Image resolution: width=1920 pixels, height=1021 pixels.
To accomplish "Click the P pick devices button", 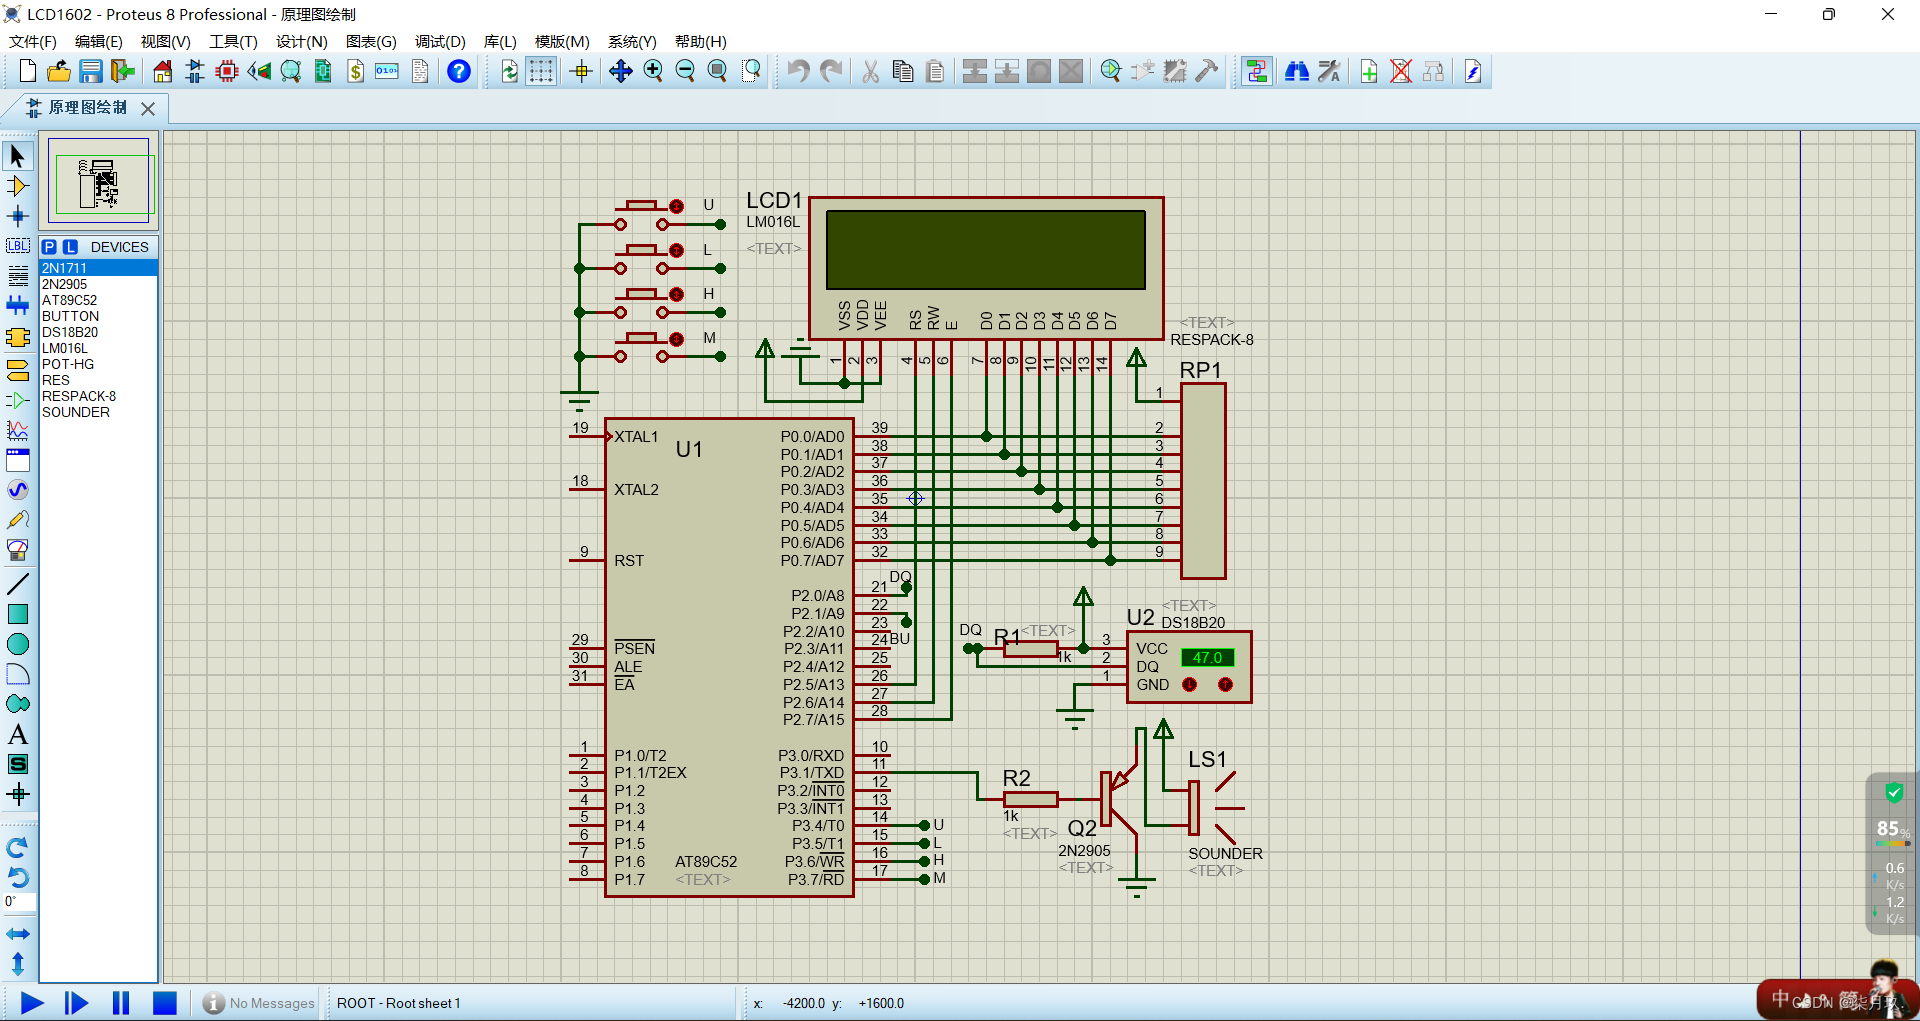I will [49, 247].
